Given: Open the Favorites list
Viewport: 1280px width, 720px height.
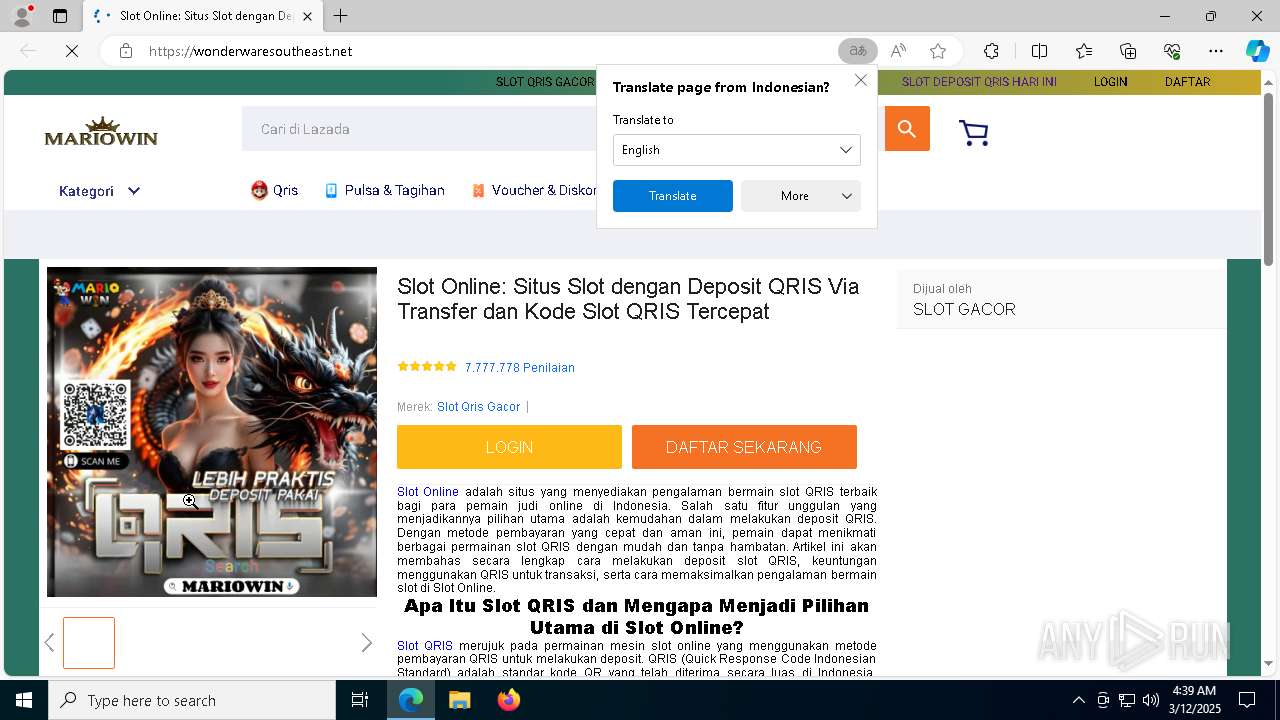Looking at the screenshot, I should coord(1084,51).
